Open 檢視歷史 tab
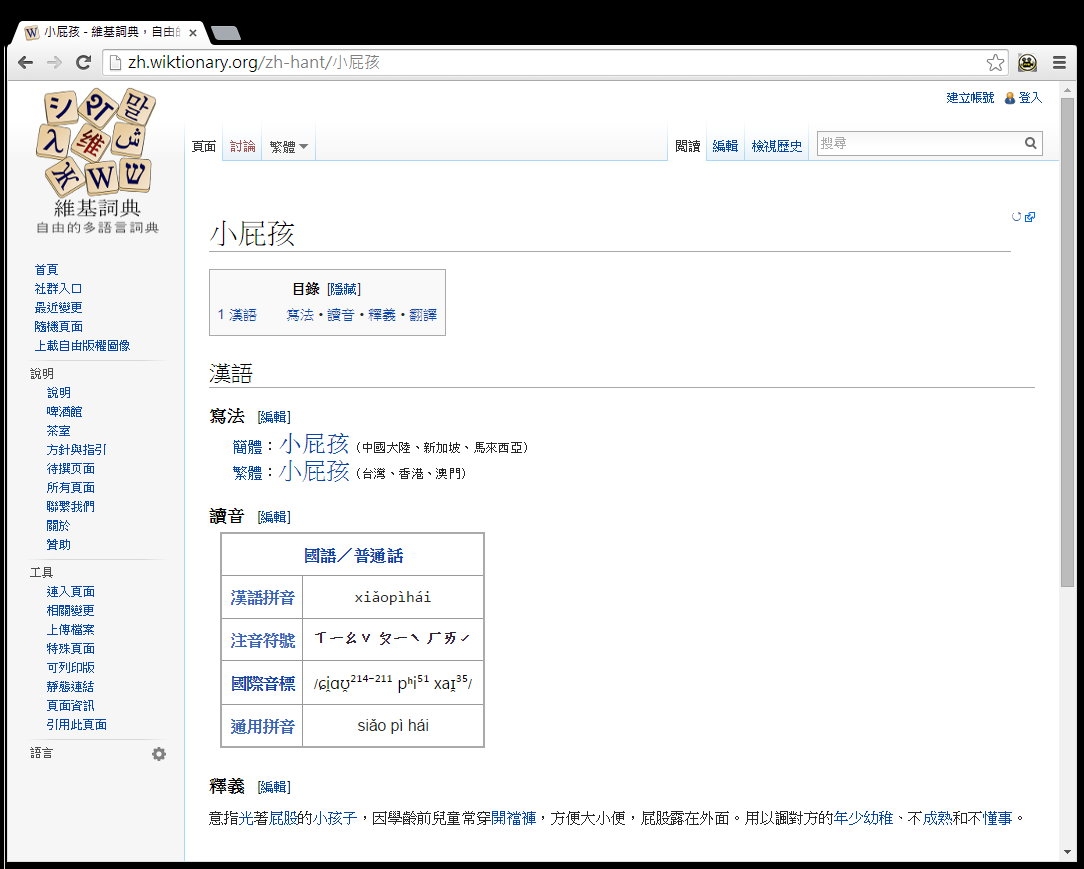The image size is (1084, 869). [x=776, y=146]
